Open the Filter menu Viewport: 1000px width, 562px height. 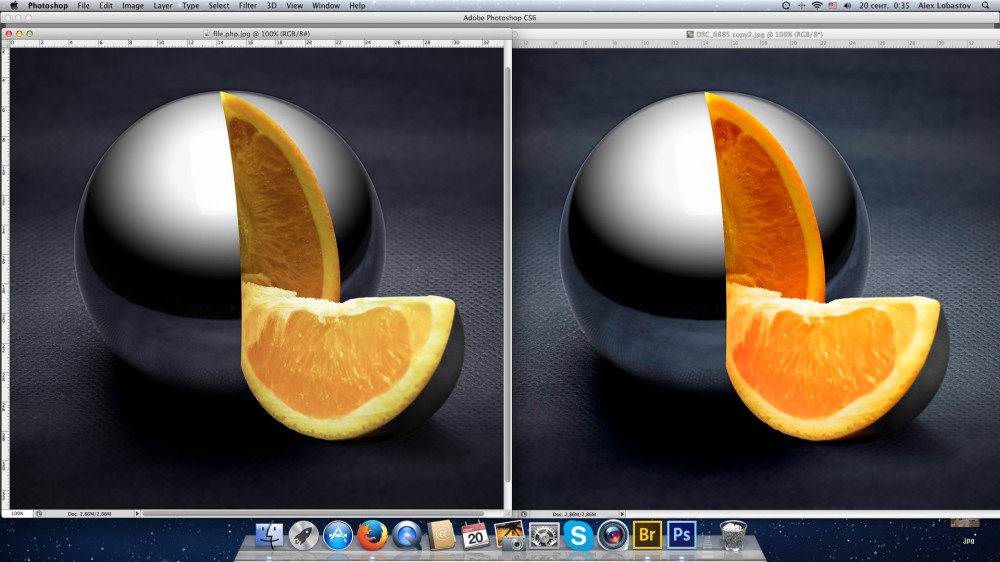(x=247, y=6)
